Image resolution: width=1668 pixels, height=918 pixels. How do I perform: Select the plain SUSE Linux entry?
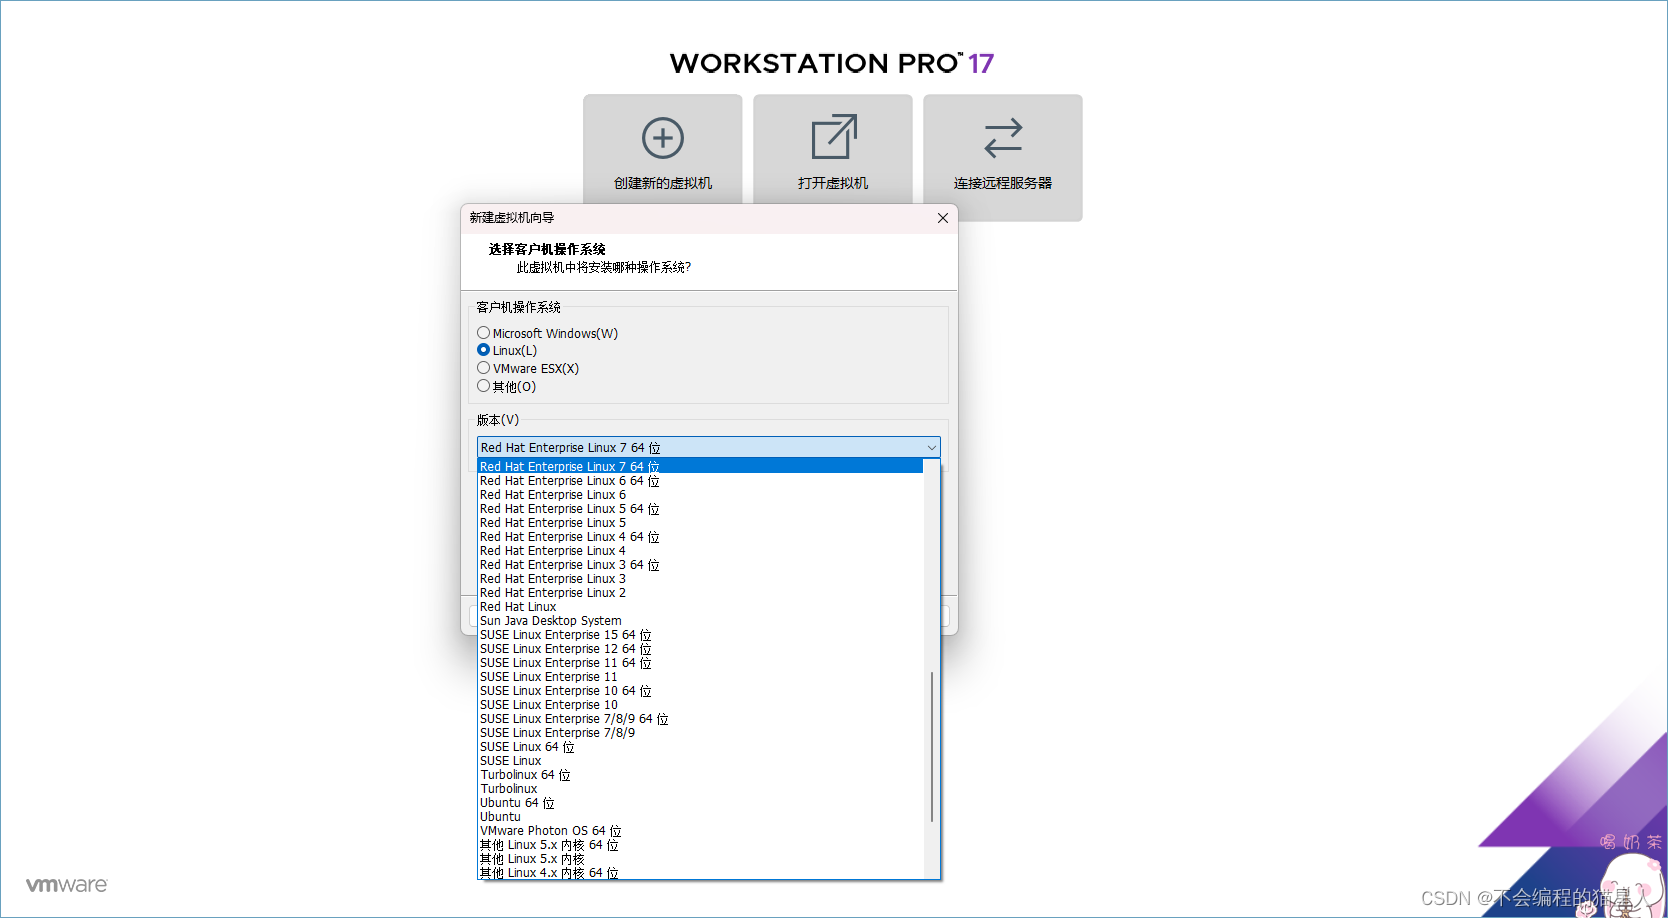click(x=700, y=761)
